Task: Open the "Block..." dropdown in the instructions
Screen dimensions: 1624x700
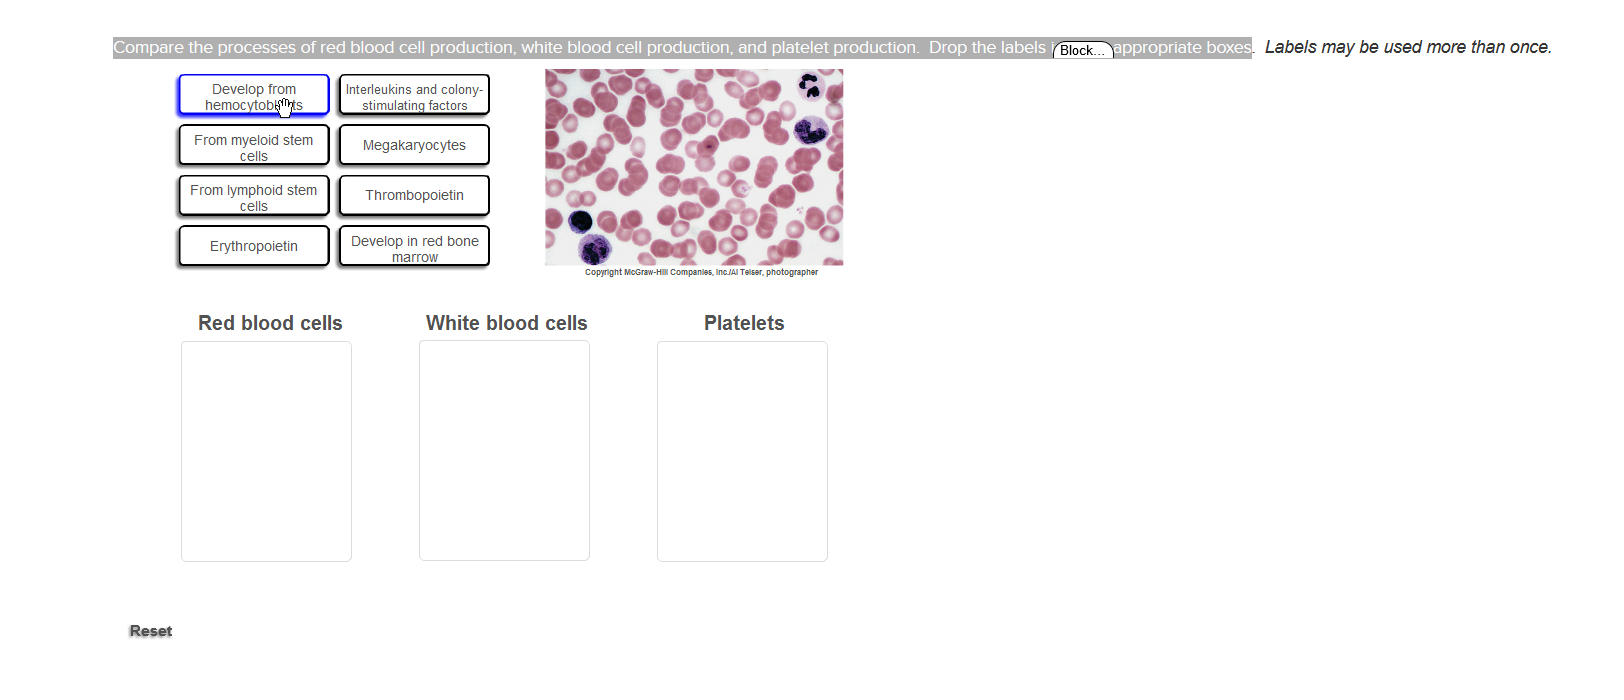Action: [x=1083, y=49]
